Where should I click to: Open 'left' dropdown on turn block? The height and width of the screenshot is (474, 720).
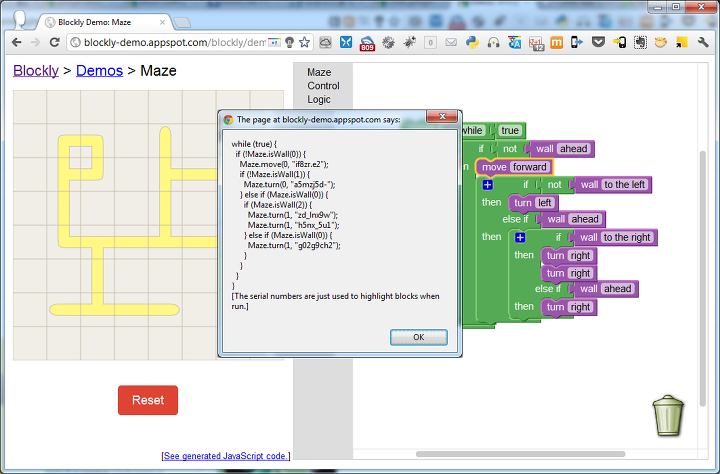[545, 203]
